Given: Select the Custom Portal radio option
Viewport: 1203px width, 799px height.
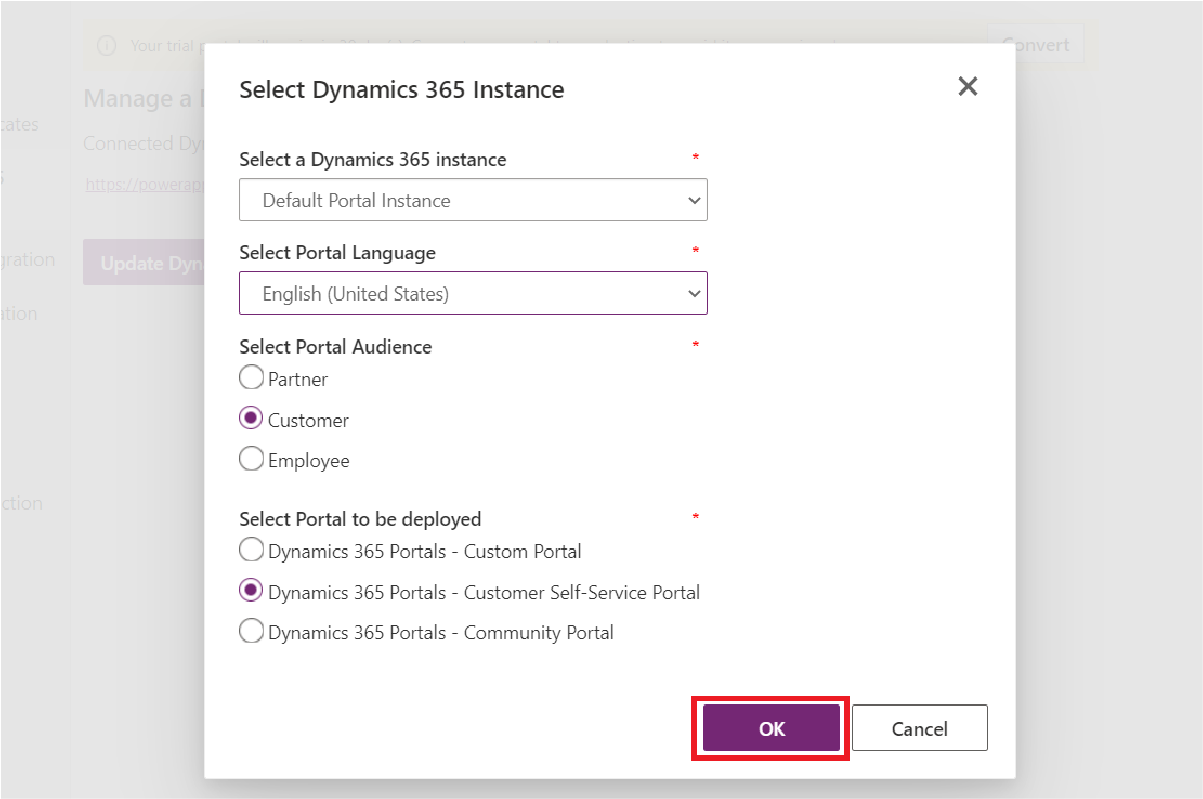Looking at the screenshot, I should pyautogui.click(x=252, y=551).
